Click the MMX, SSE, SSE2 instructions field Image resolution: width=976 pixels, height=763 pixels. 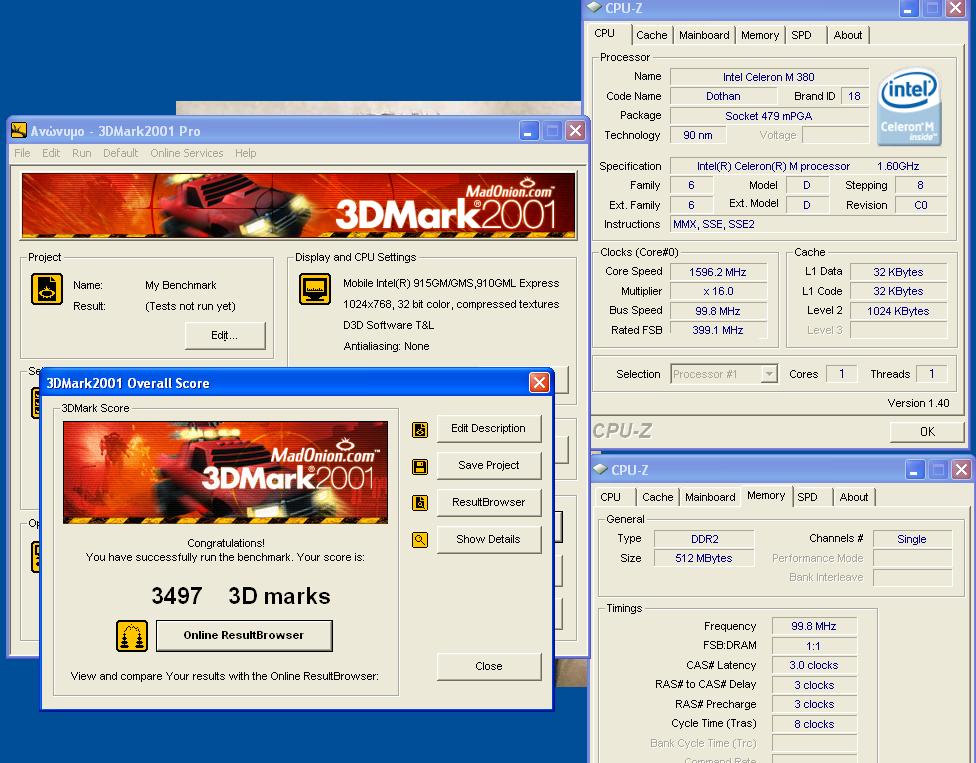click(x=809, y=224)
